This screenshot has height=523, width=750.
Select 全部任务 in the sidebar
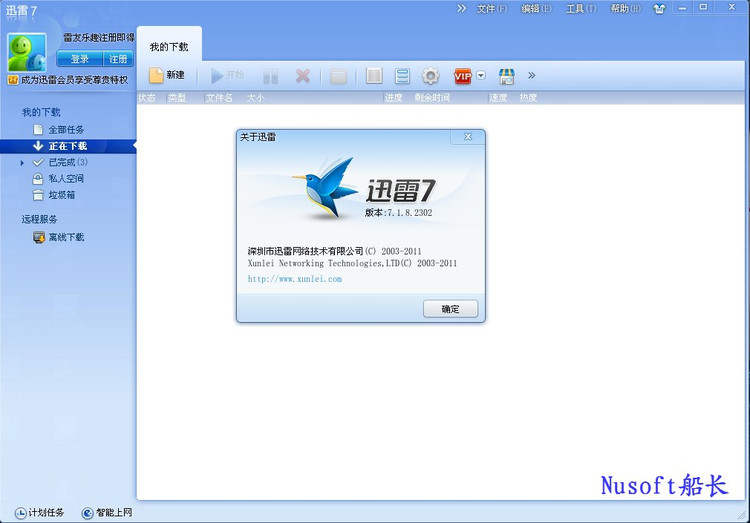66,130
